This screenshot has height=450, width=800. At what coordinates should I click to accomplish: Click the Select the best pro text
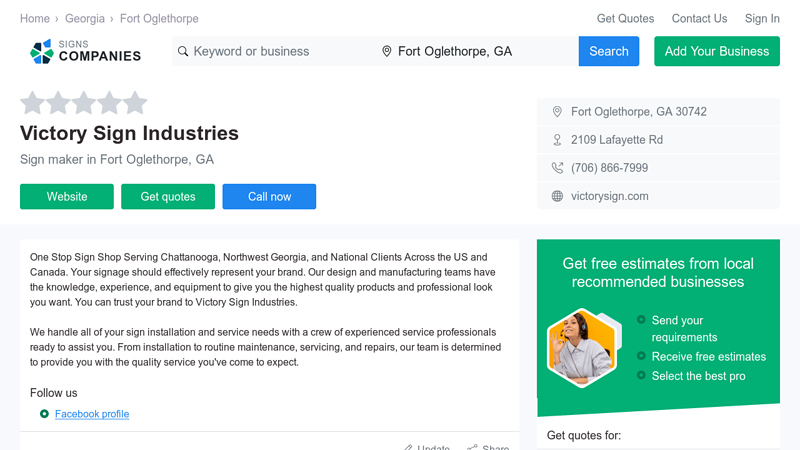pyautogui.click(x=698, y=376)
